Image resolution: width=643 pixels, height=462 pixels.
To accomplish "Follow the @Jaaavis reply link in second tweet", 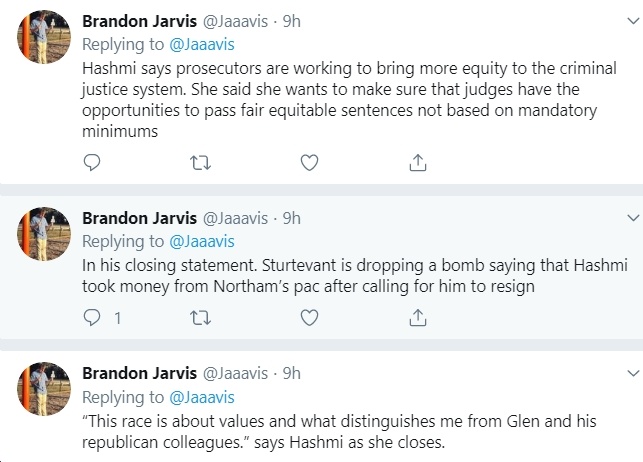I will [202, 241].
